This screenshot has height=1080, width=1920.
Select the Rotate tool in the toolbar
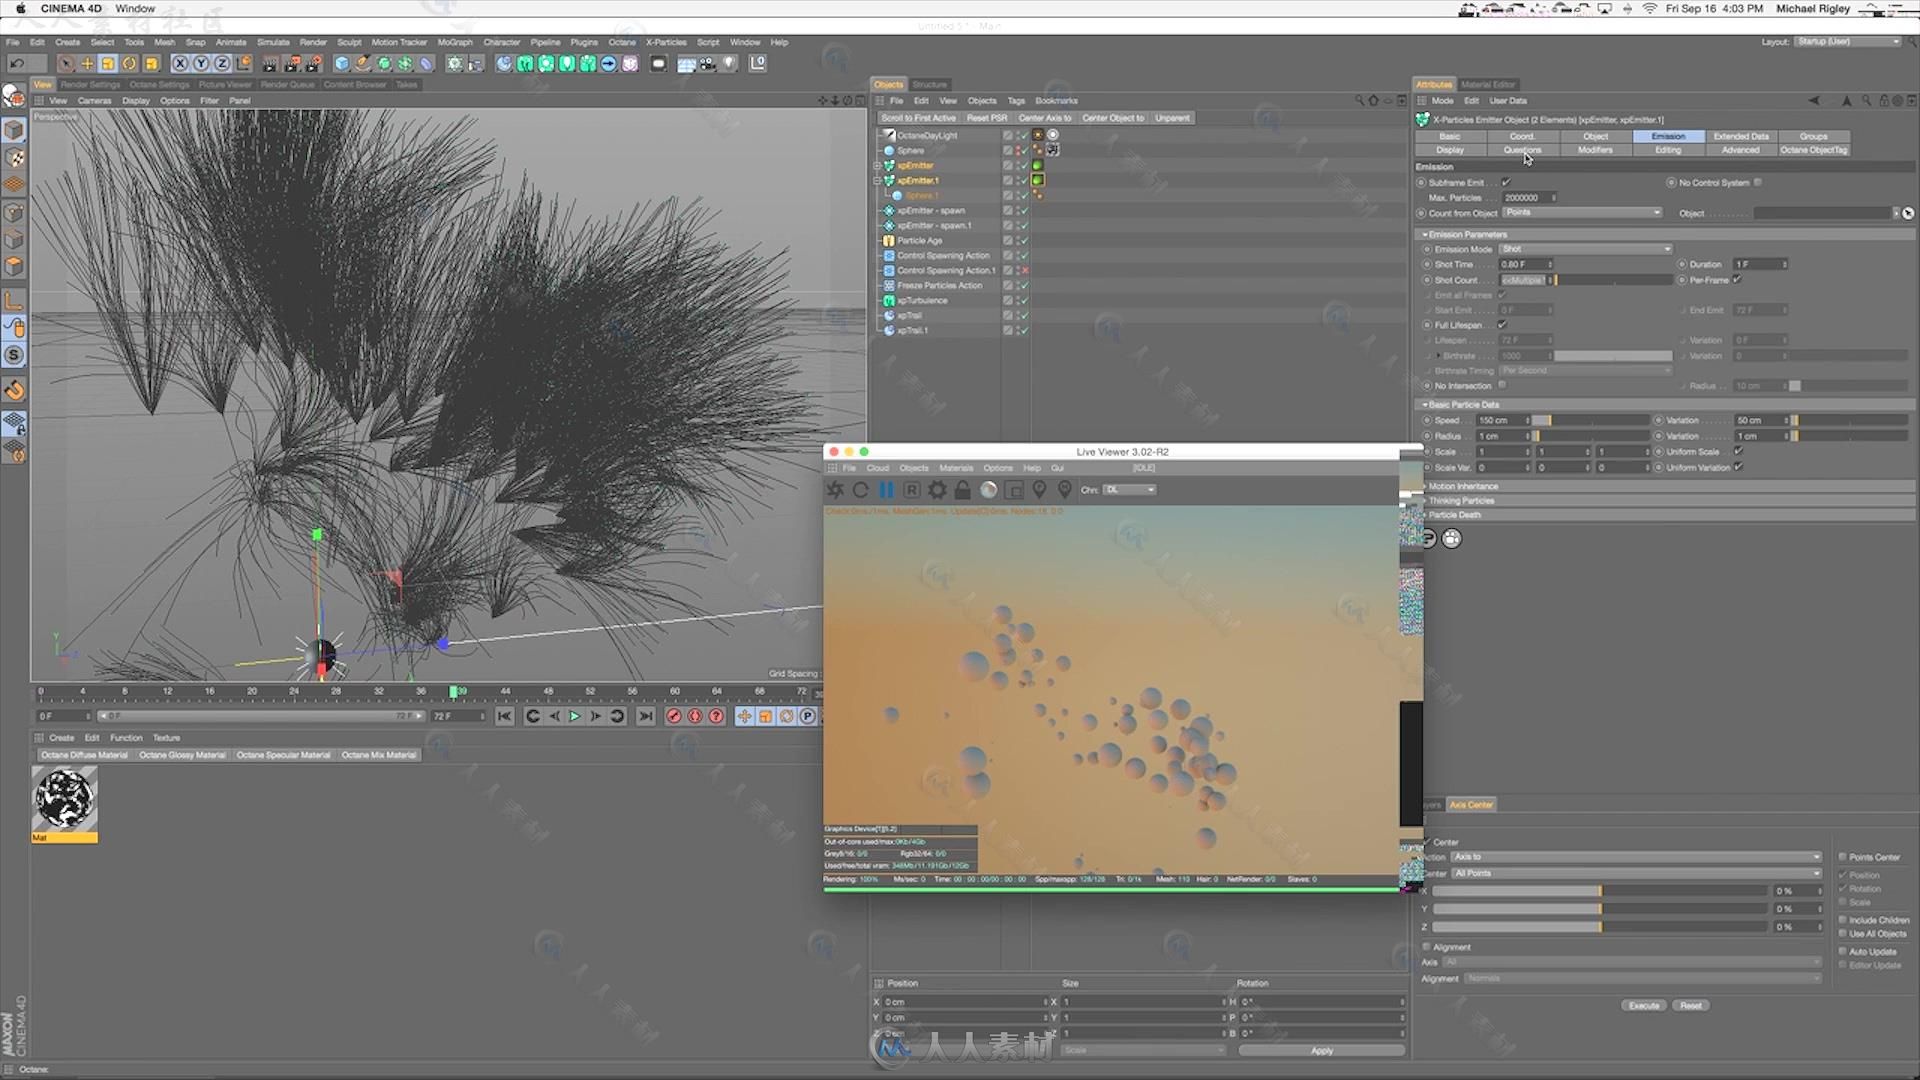[129, 64]
